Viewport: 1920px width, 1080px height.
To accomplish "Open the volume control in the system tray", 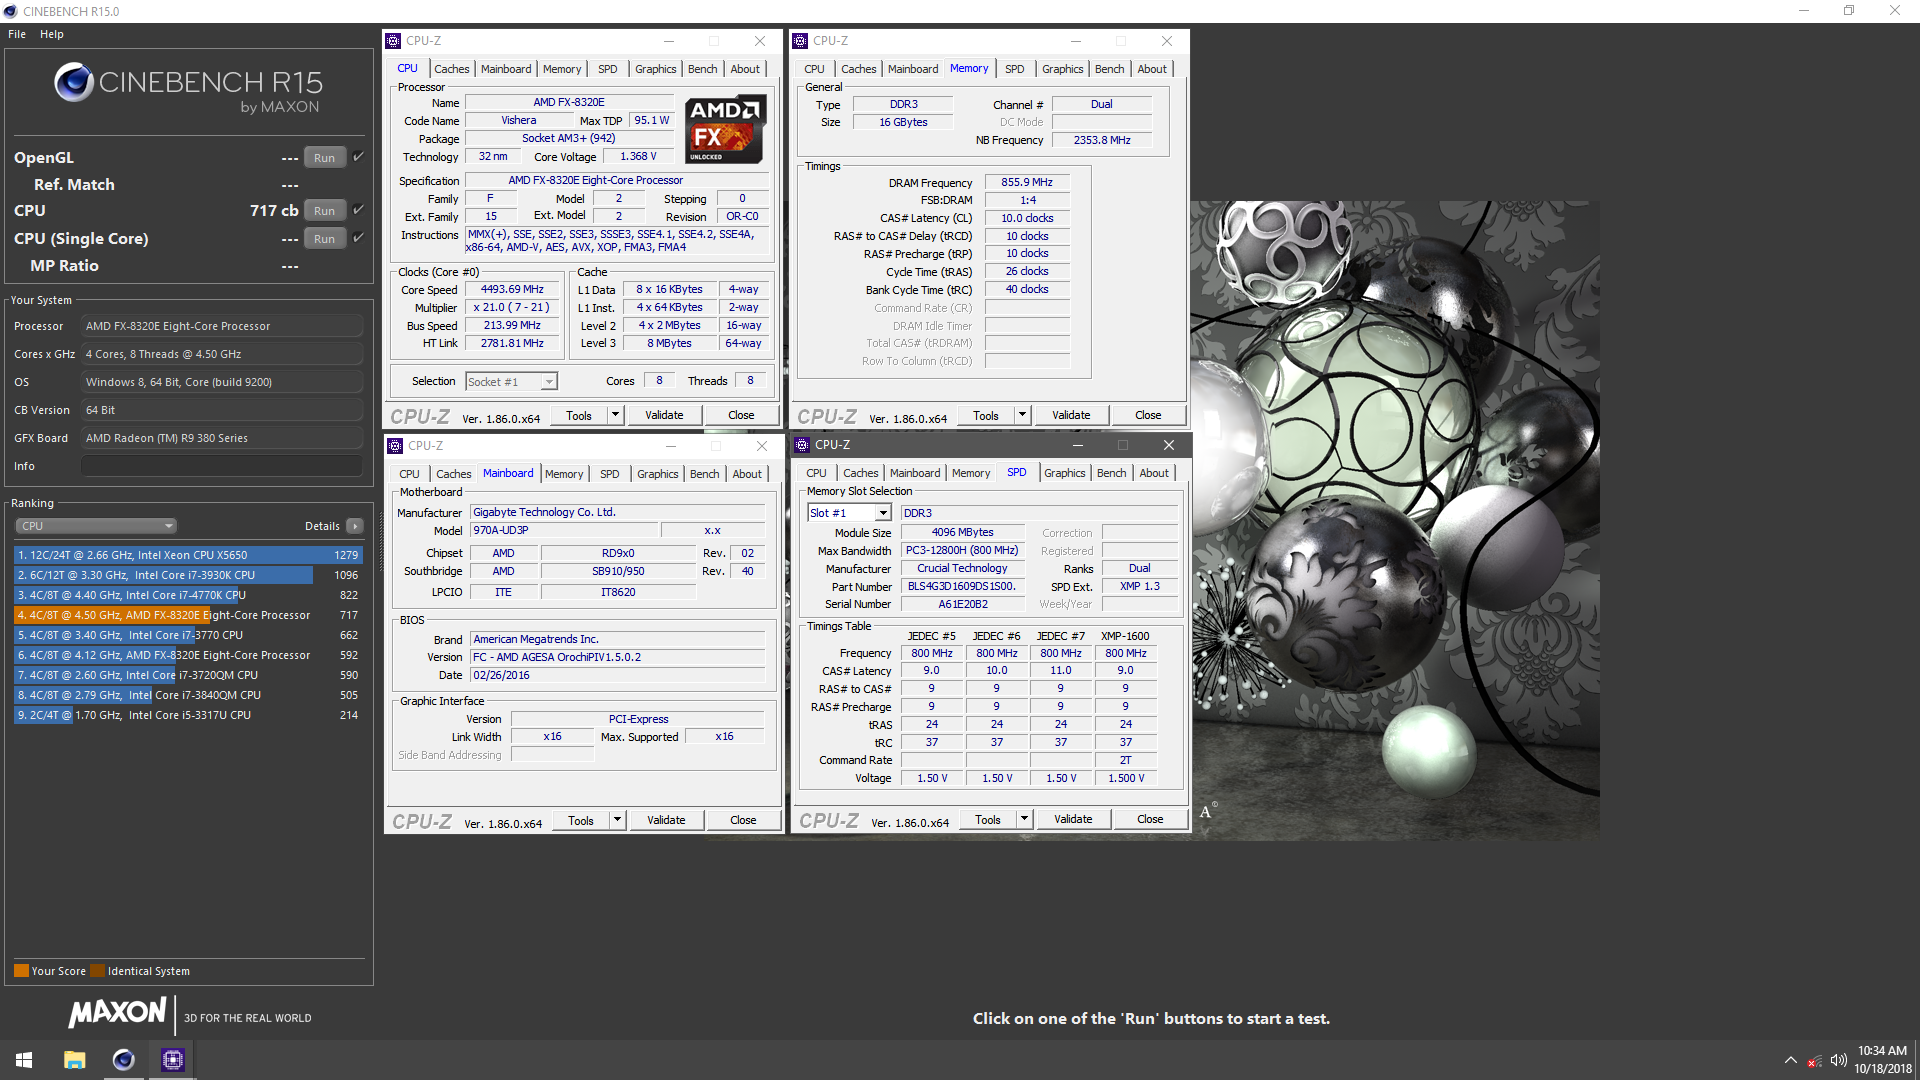I will [x=1838, y=1060].
